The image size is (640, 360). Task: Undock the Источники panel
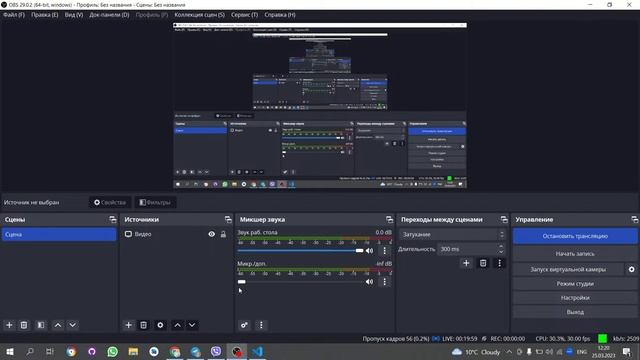click(x=228, y=220)
